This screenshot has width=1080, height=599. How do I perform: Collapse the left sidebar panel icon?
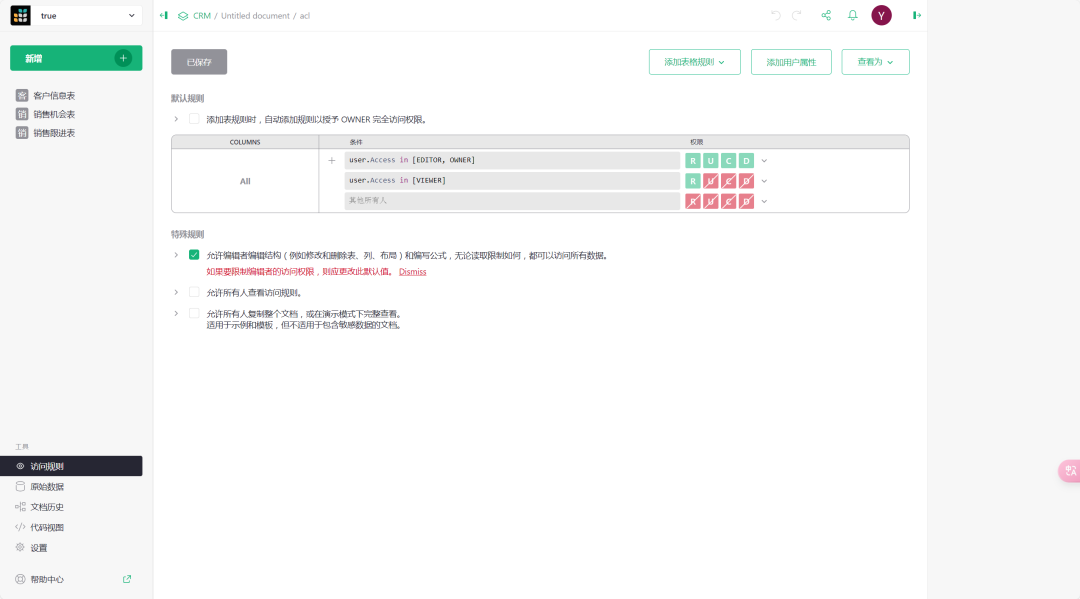tap(164, 15)
